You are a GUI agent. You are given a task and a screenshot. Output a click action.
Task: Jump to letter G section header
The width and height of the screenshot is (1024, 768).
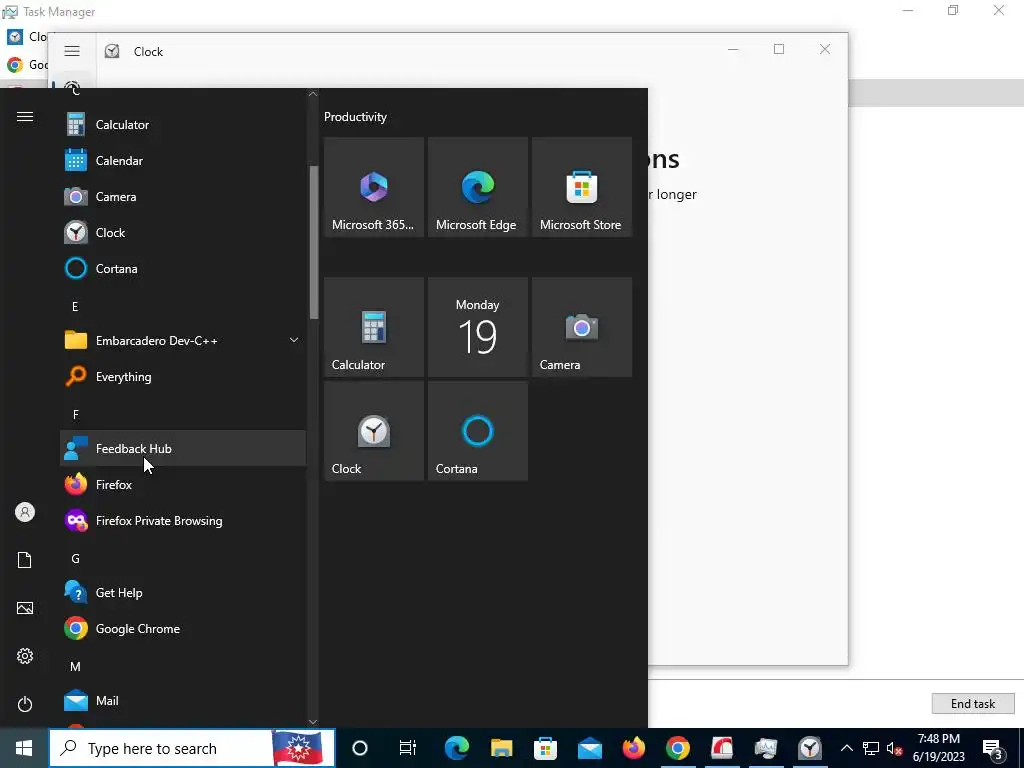(x=76, y=558)
